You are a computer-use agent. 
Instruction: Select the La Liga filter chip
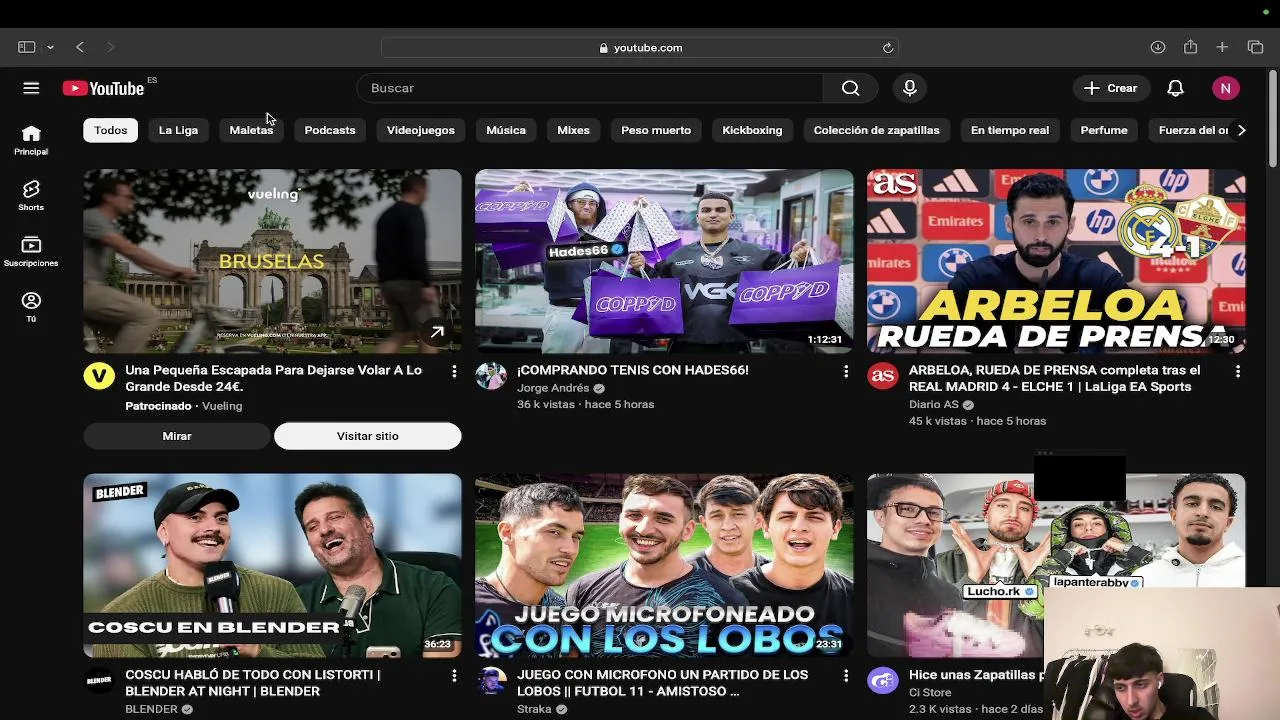(178, 130)
